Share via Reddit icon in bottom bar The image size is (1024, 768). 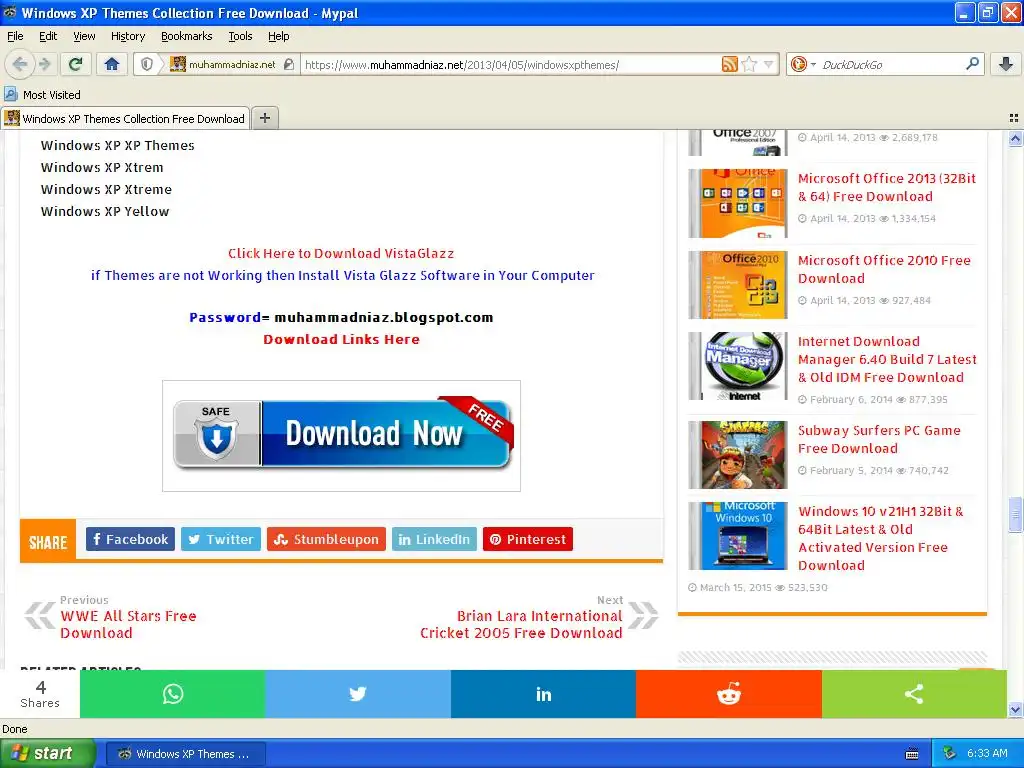(x=729, y=694)
